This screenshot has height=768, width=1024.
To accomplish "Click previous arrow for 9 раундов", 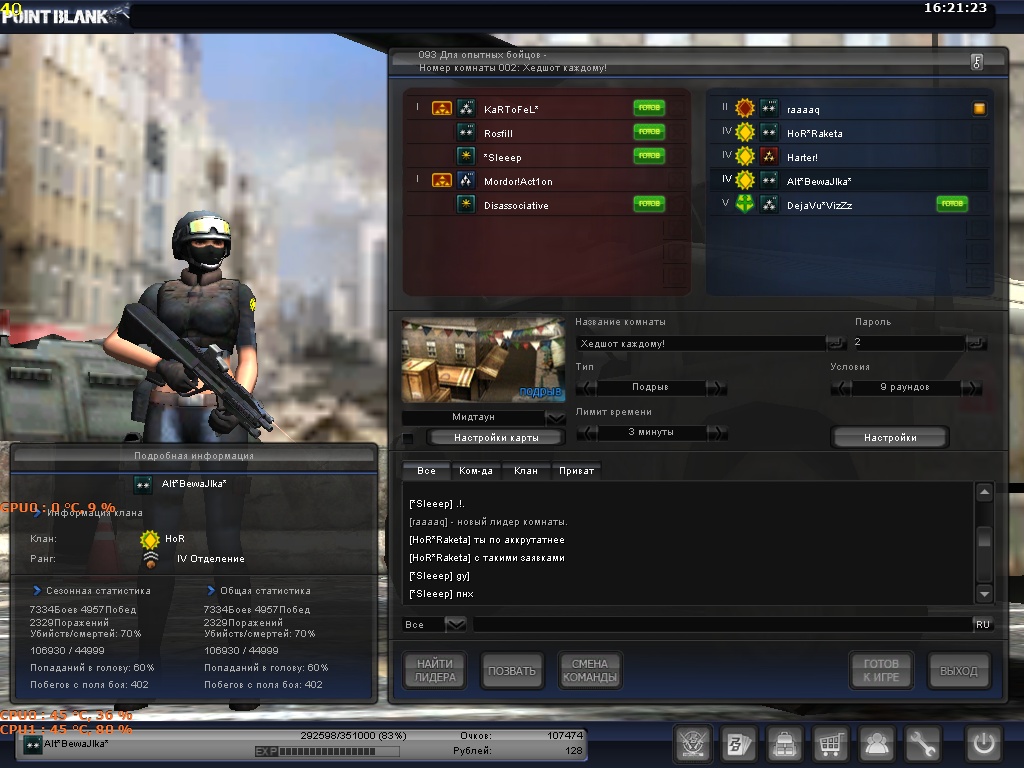I will click(841, 388).
